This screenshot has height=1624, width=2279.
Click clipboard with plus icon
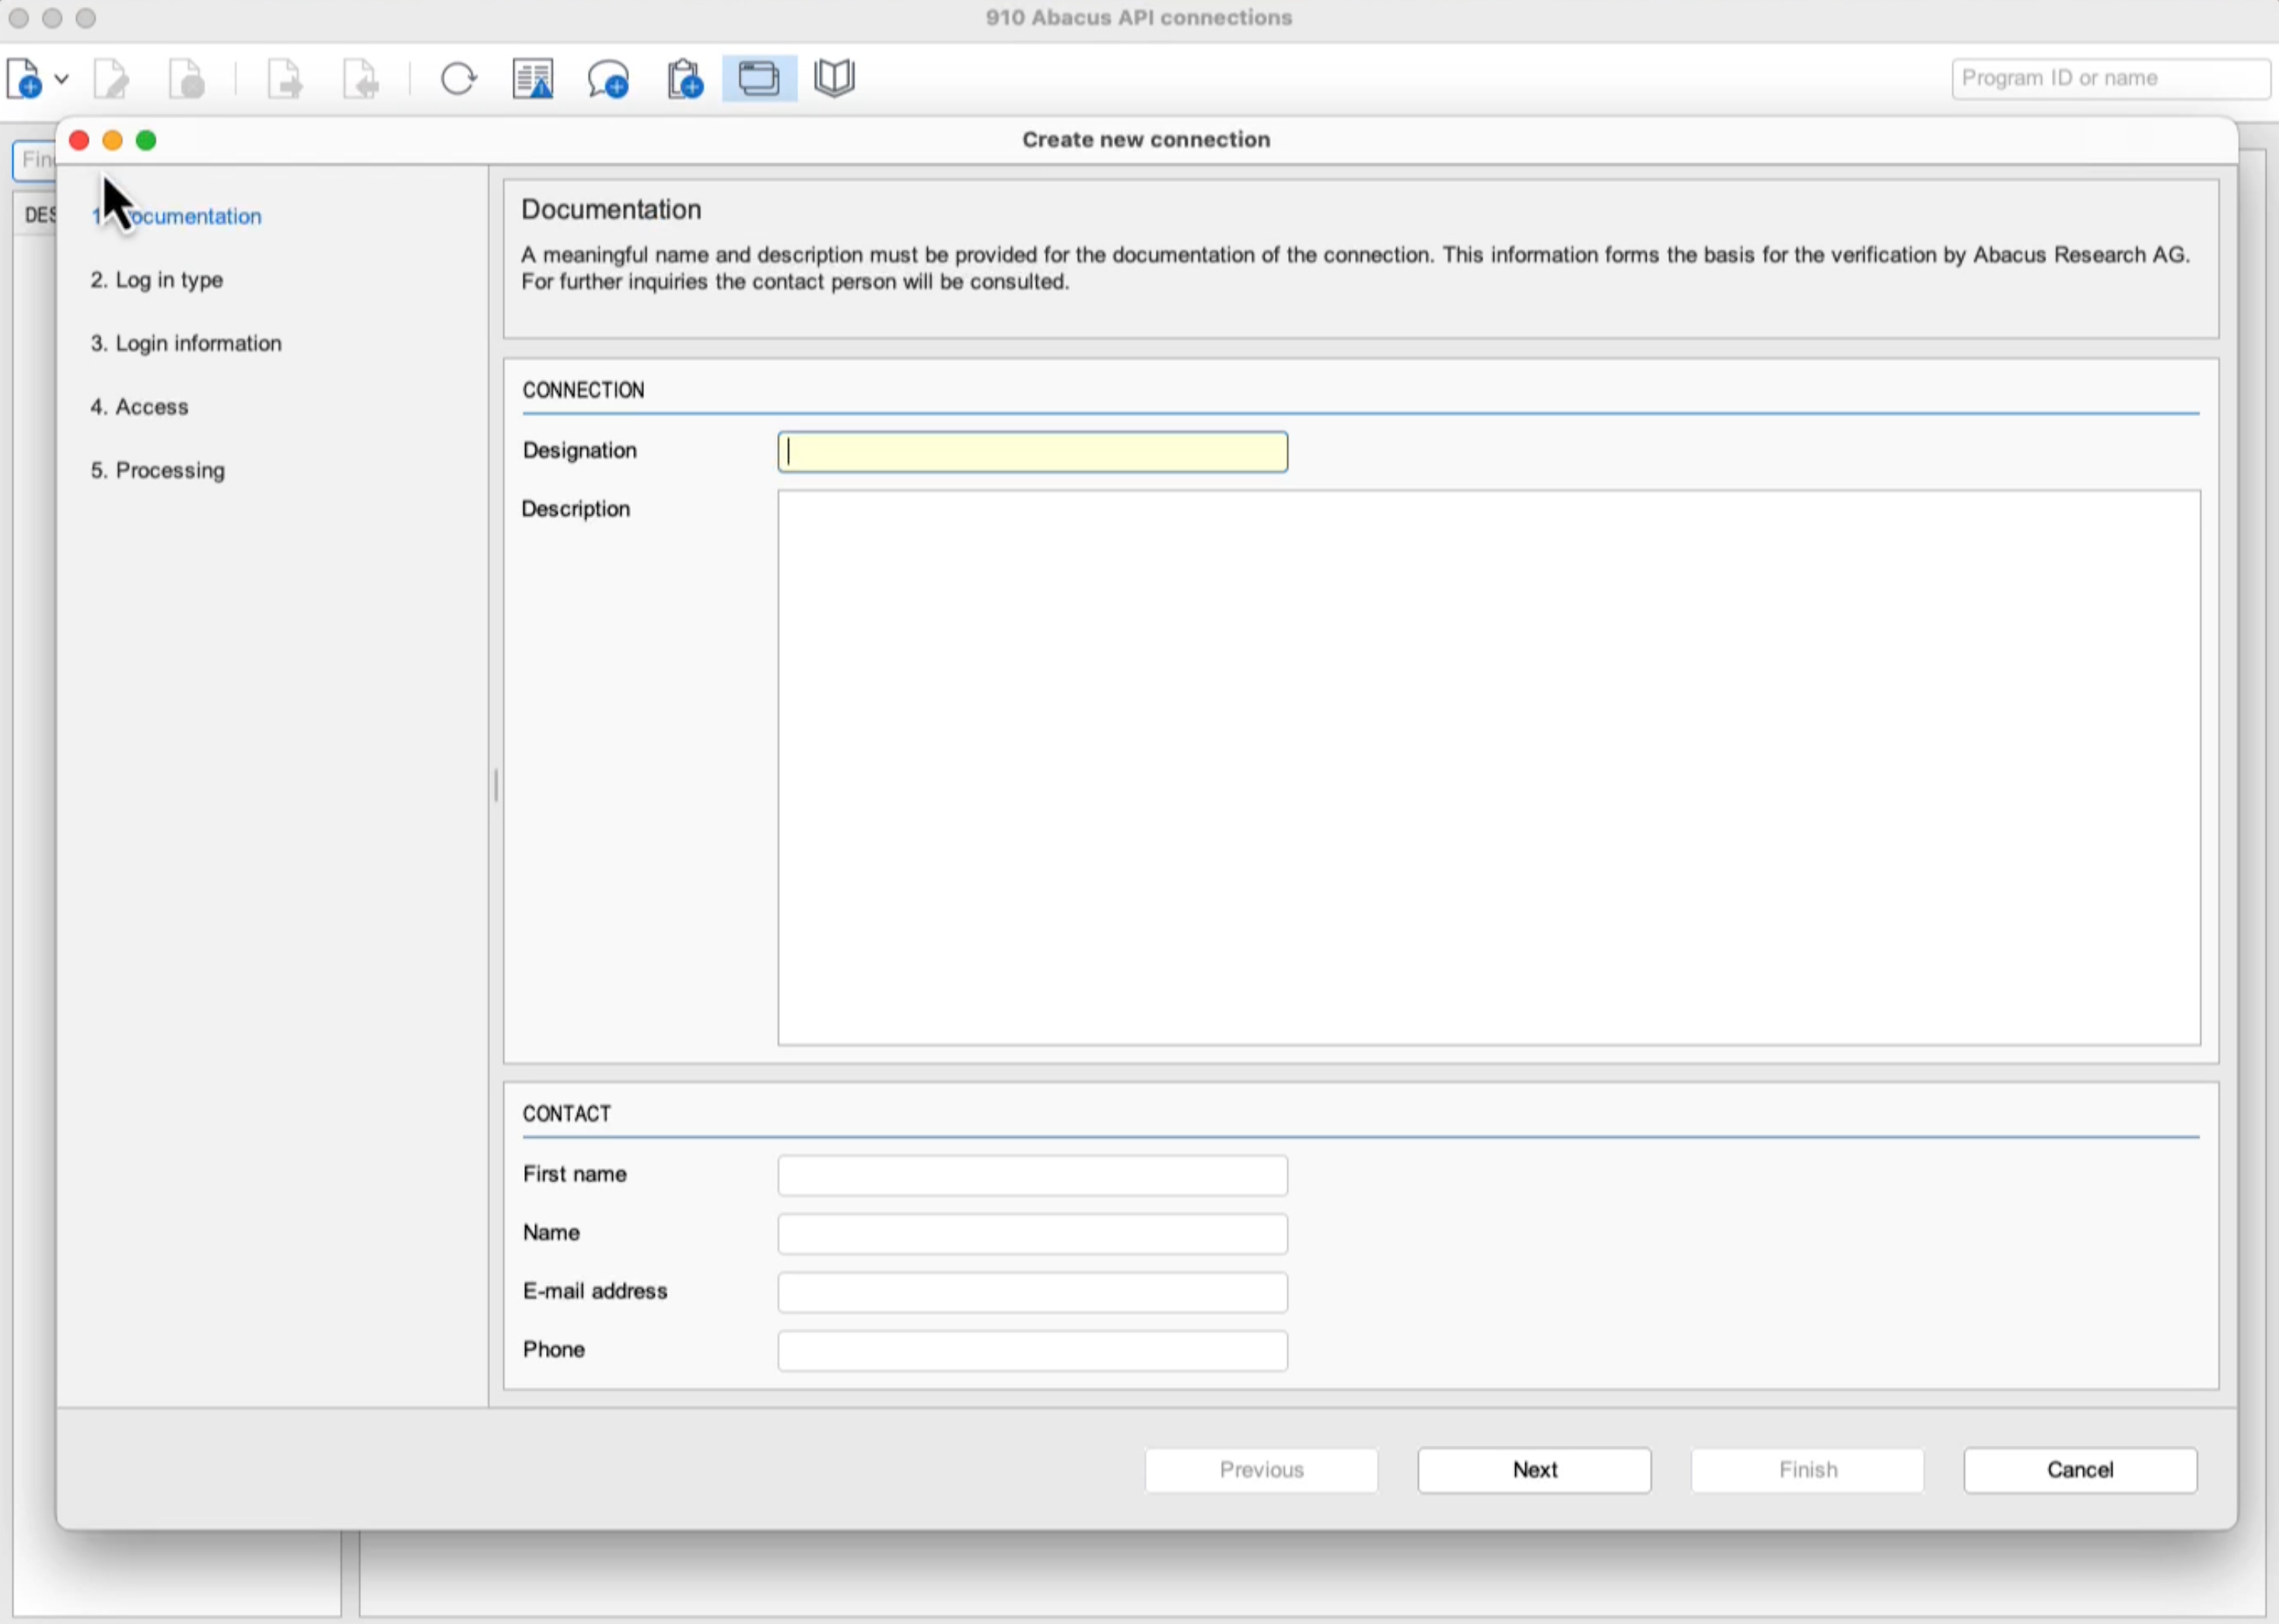coord(685,78)
